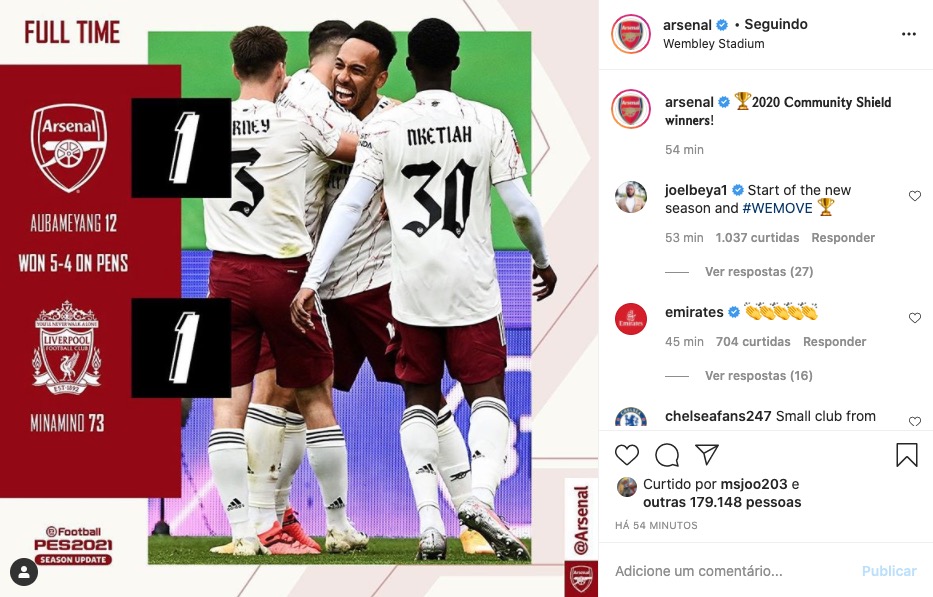
Task: Open joelbeya1 profile avatar
Action: pyautogui.click(x=631, y=197)
